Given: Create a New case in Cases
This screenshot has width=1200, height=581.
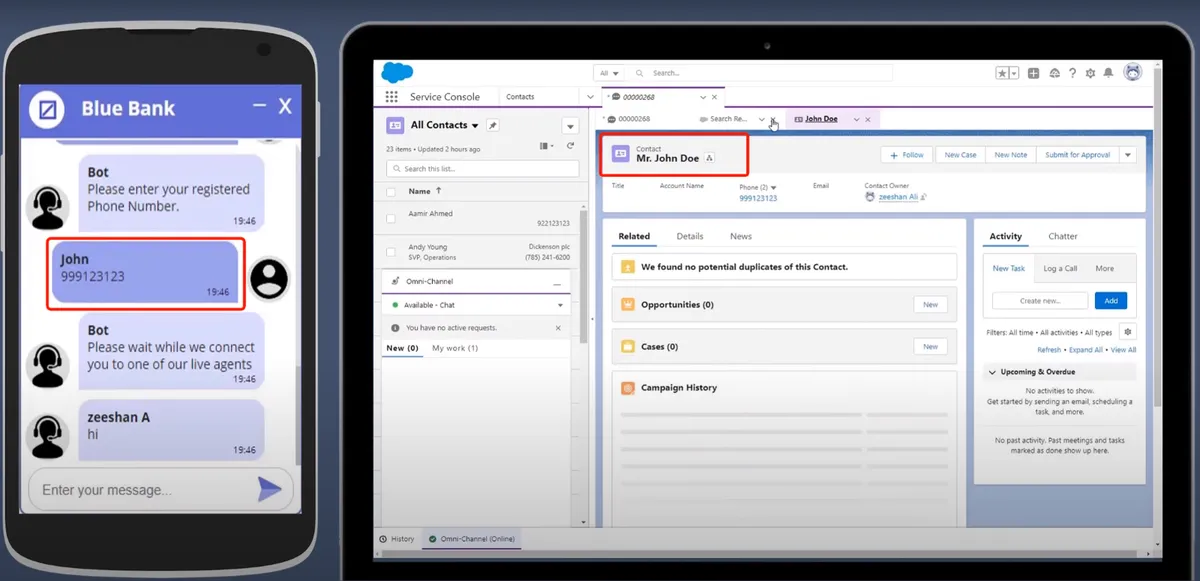Looking at the screenshot, I should tap(930, 346).
